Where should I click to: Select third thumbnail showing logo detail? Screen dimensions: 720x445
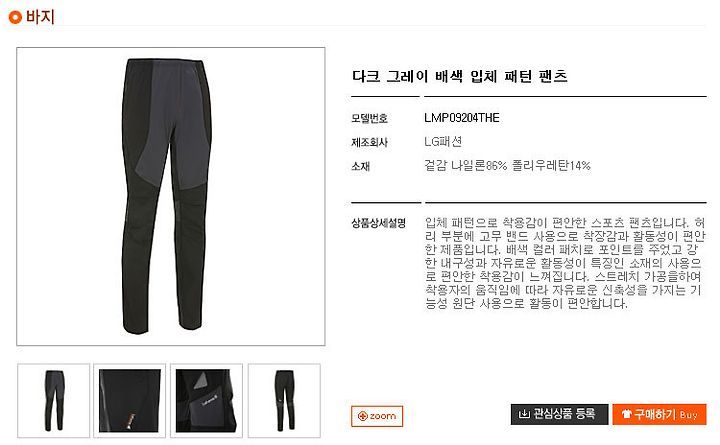pyautogui.click(x=206, y=400)
